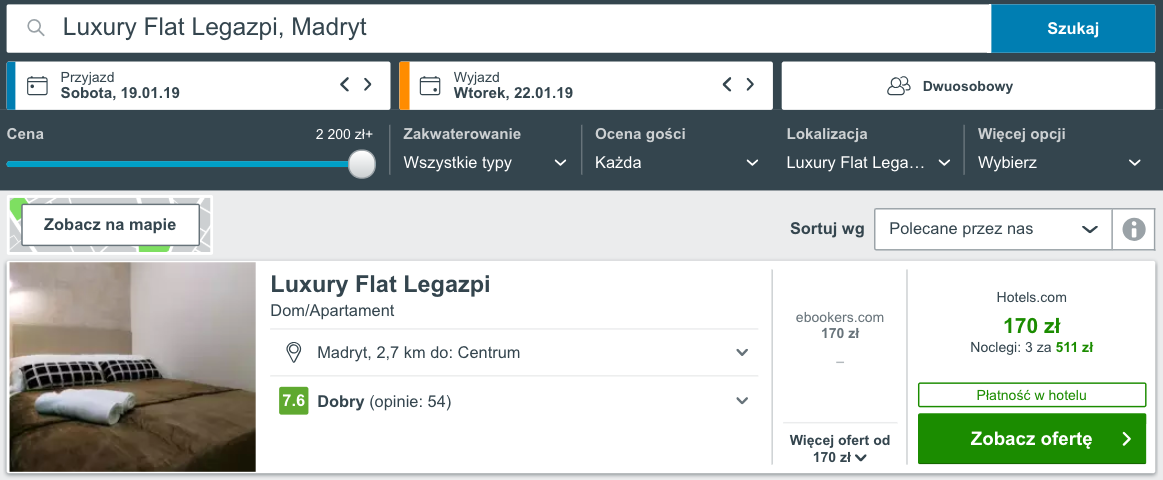Image resolution: width=1163 pixels, height=480 pixels.
Task: Open Więcej opcji Wybierz dropdown
Action: [x=1060, y=163]
